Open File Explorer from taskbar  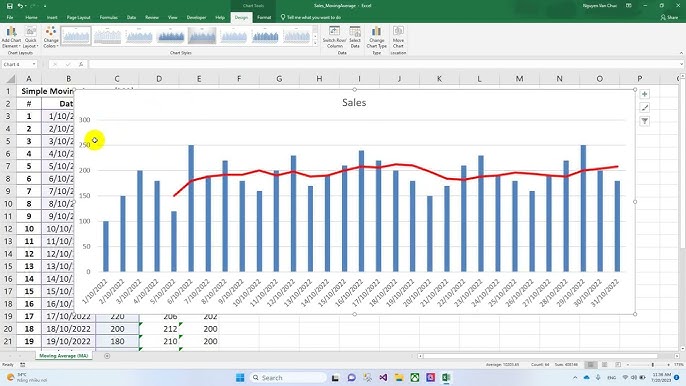tap(399, 377)
